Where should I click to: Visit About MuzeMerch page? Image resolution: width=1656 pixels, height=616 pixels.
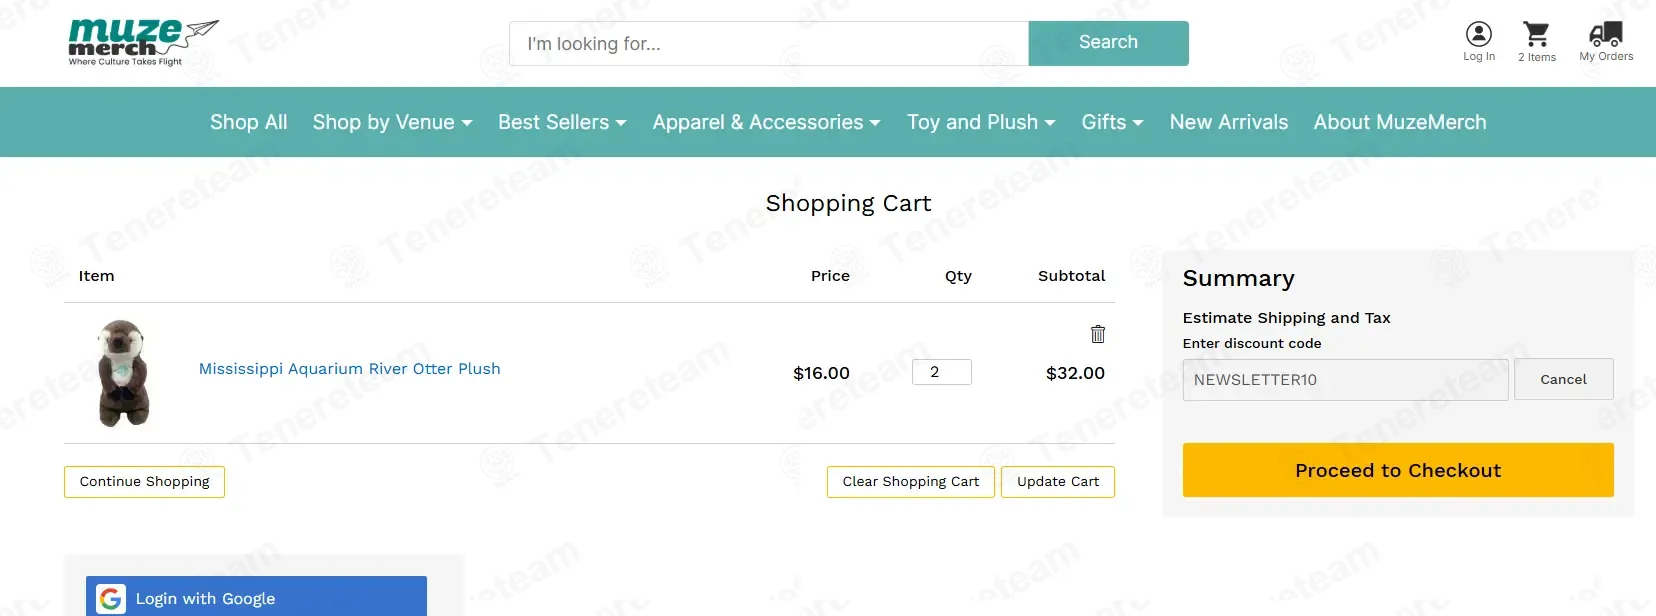1399,122
